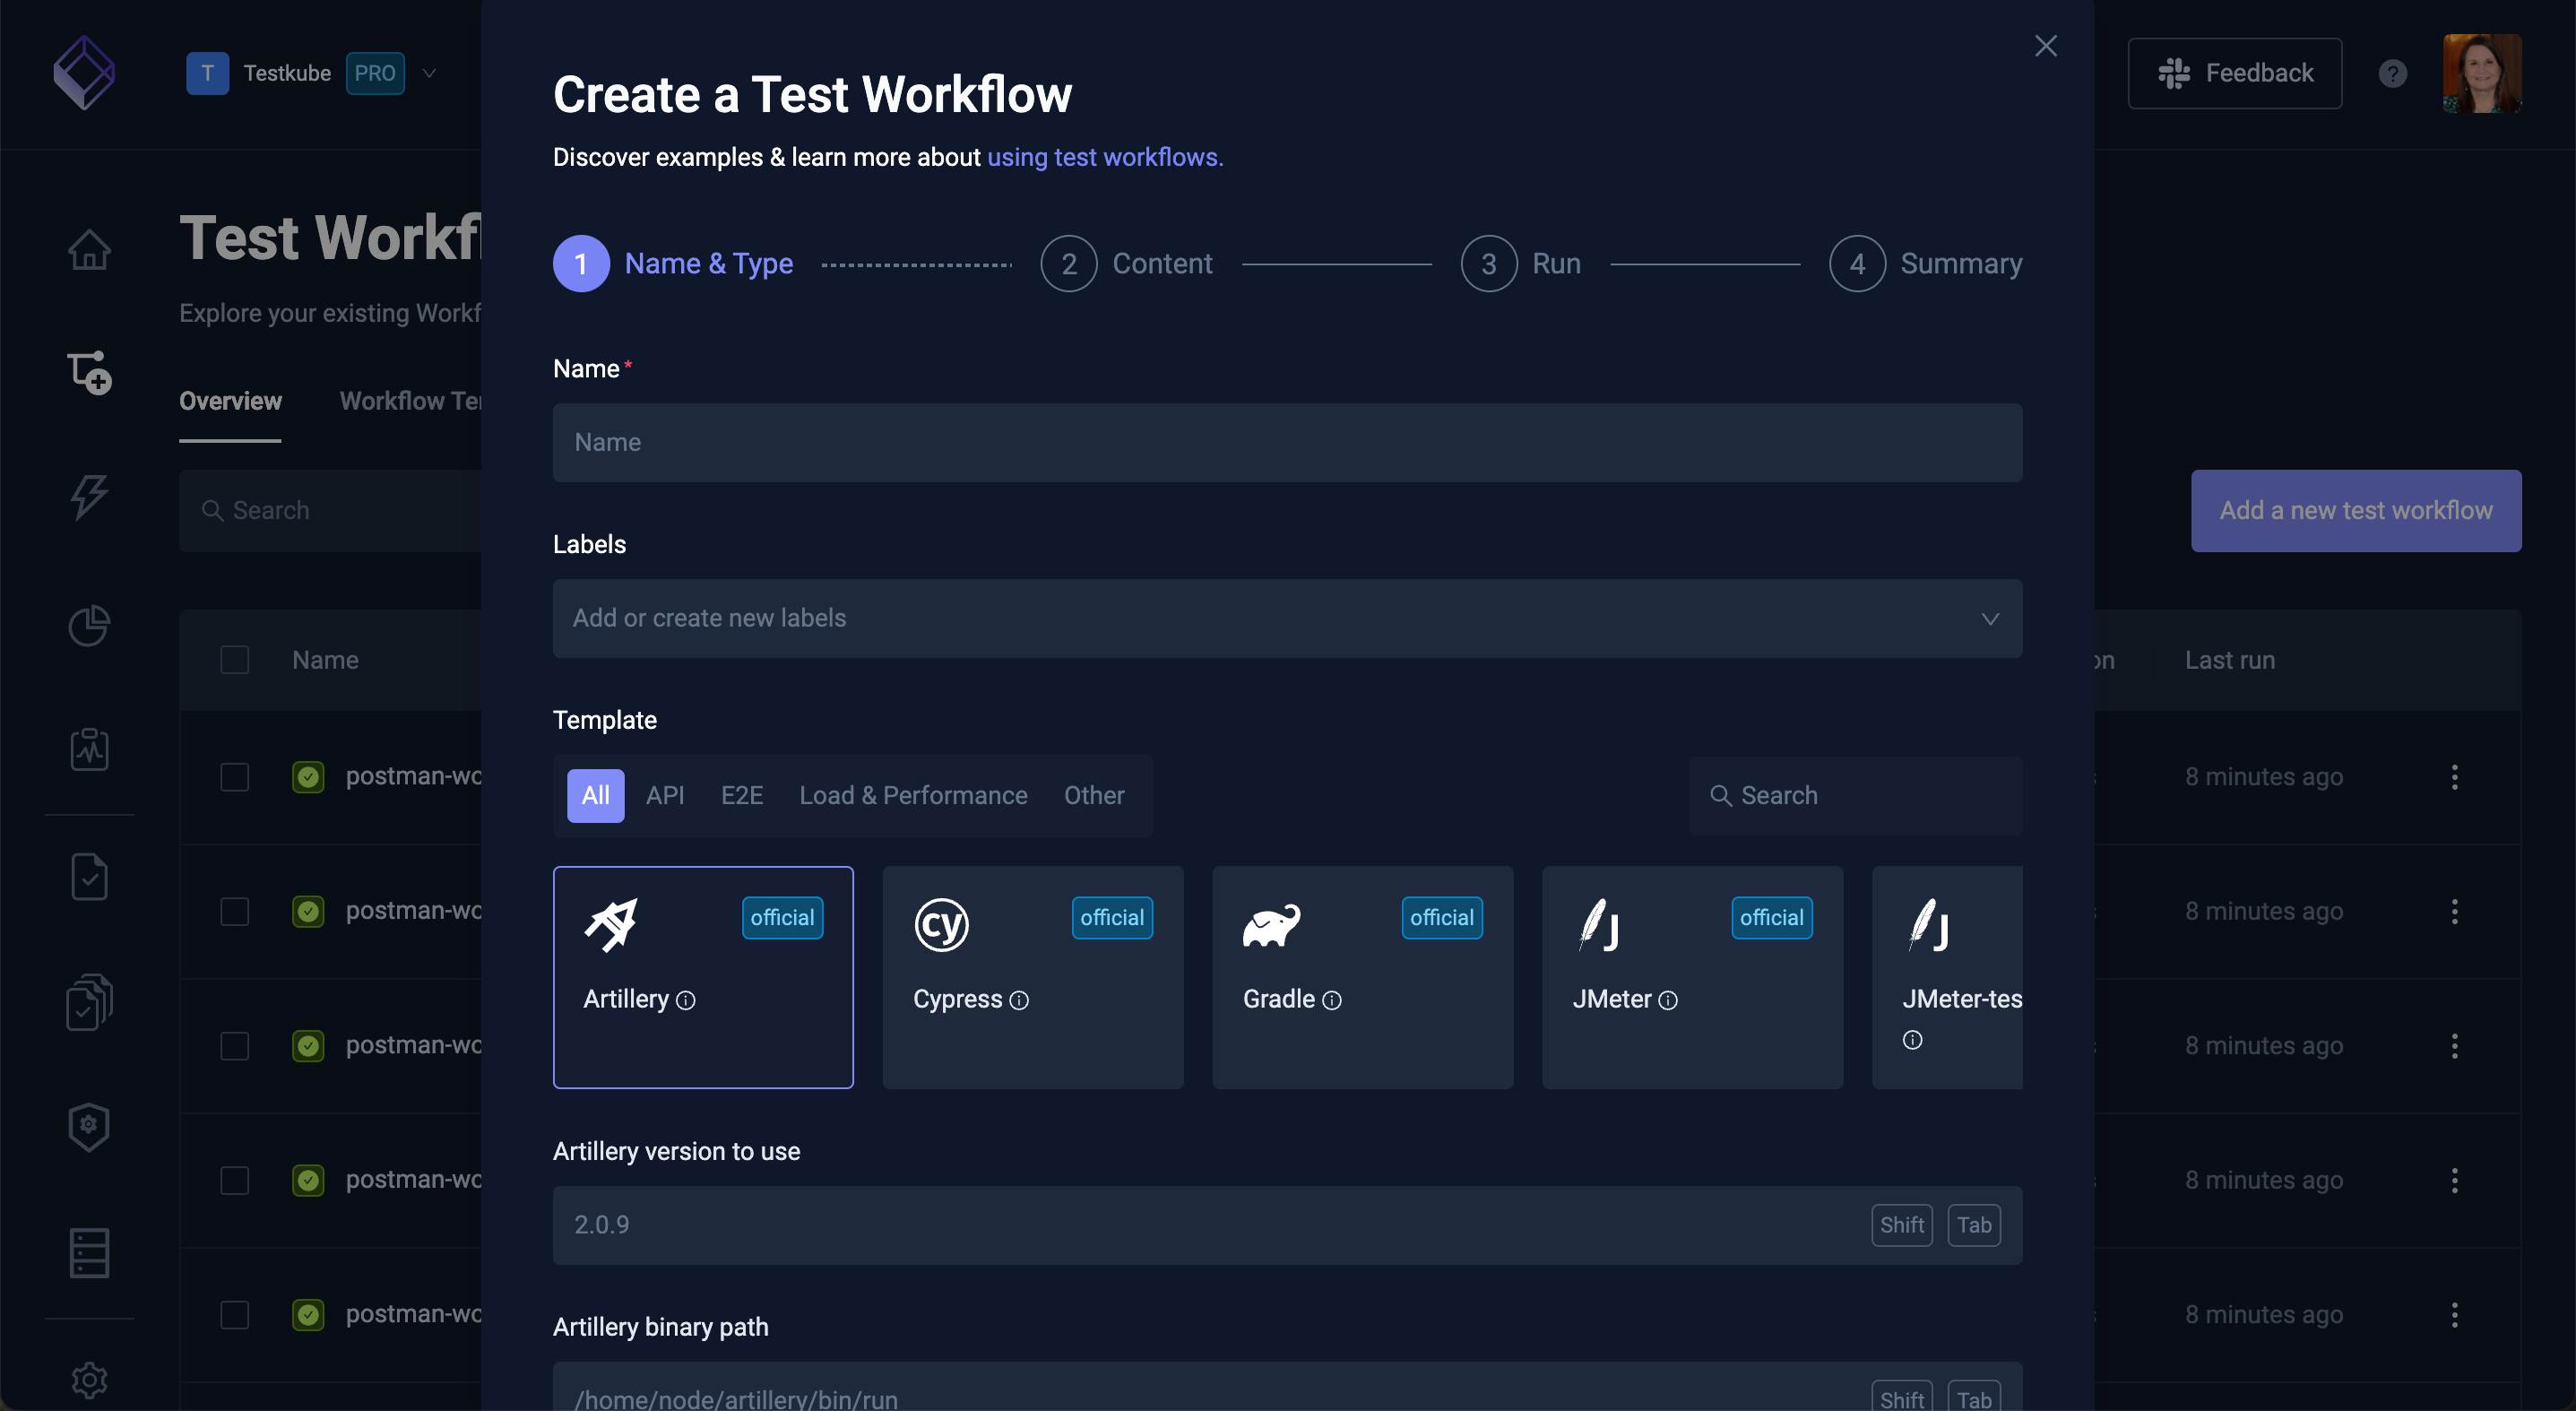
Task: Expand the Labels dropdown
Action: 1288,618
